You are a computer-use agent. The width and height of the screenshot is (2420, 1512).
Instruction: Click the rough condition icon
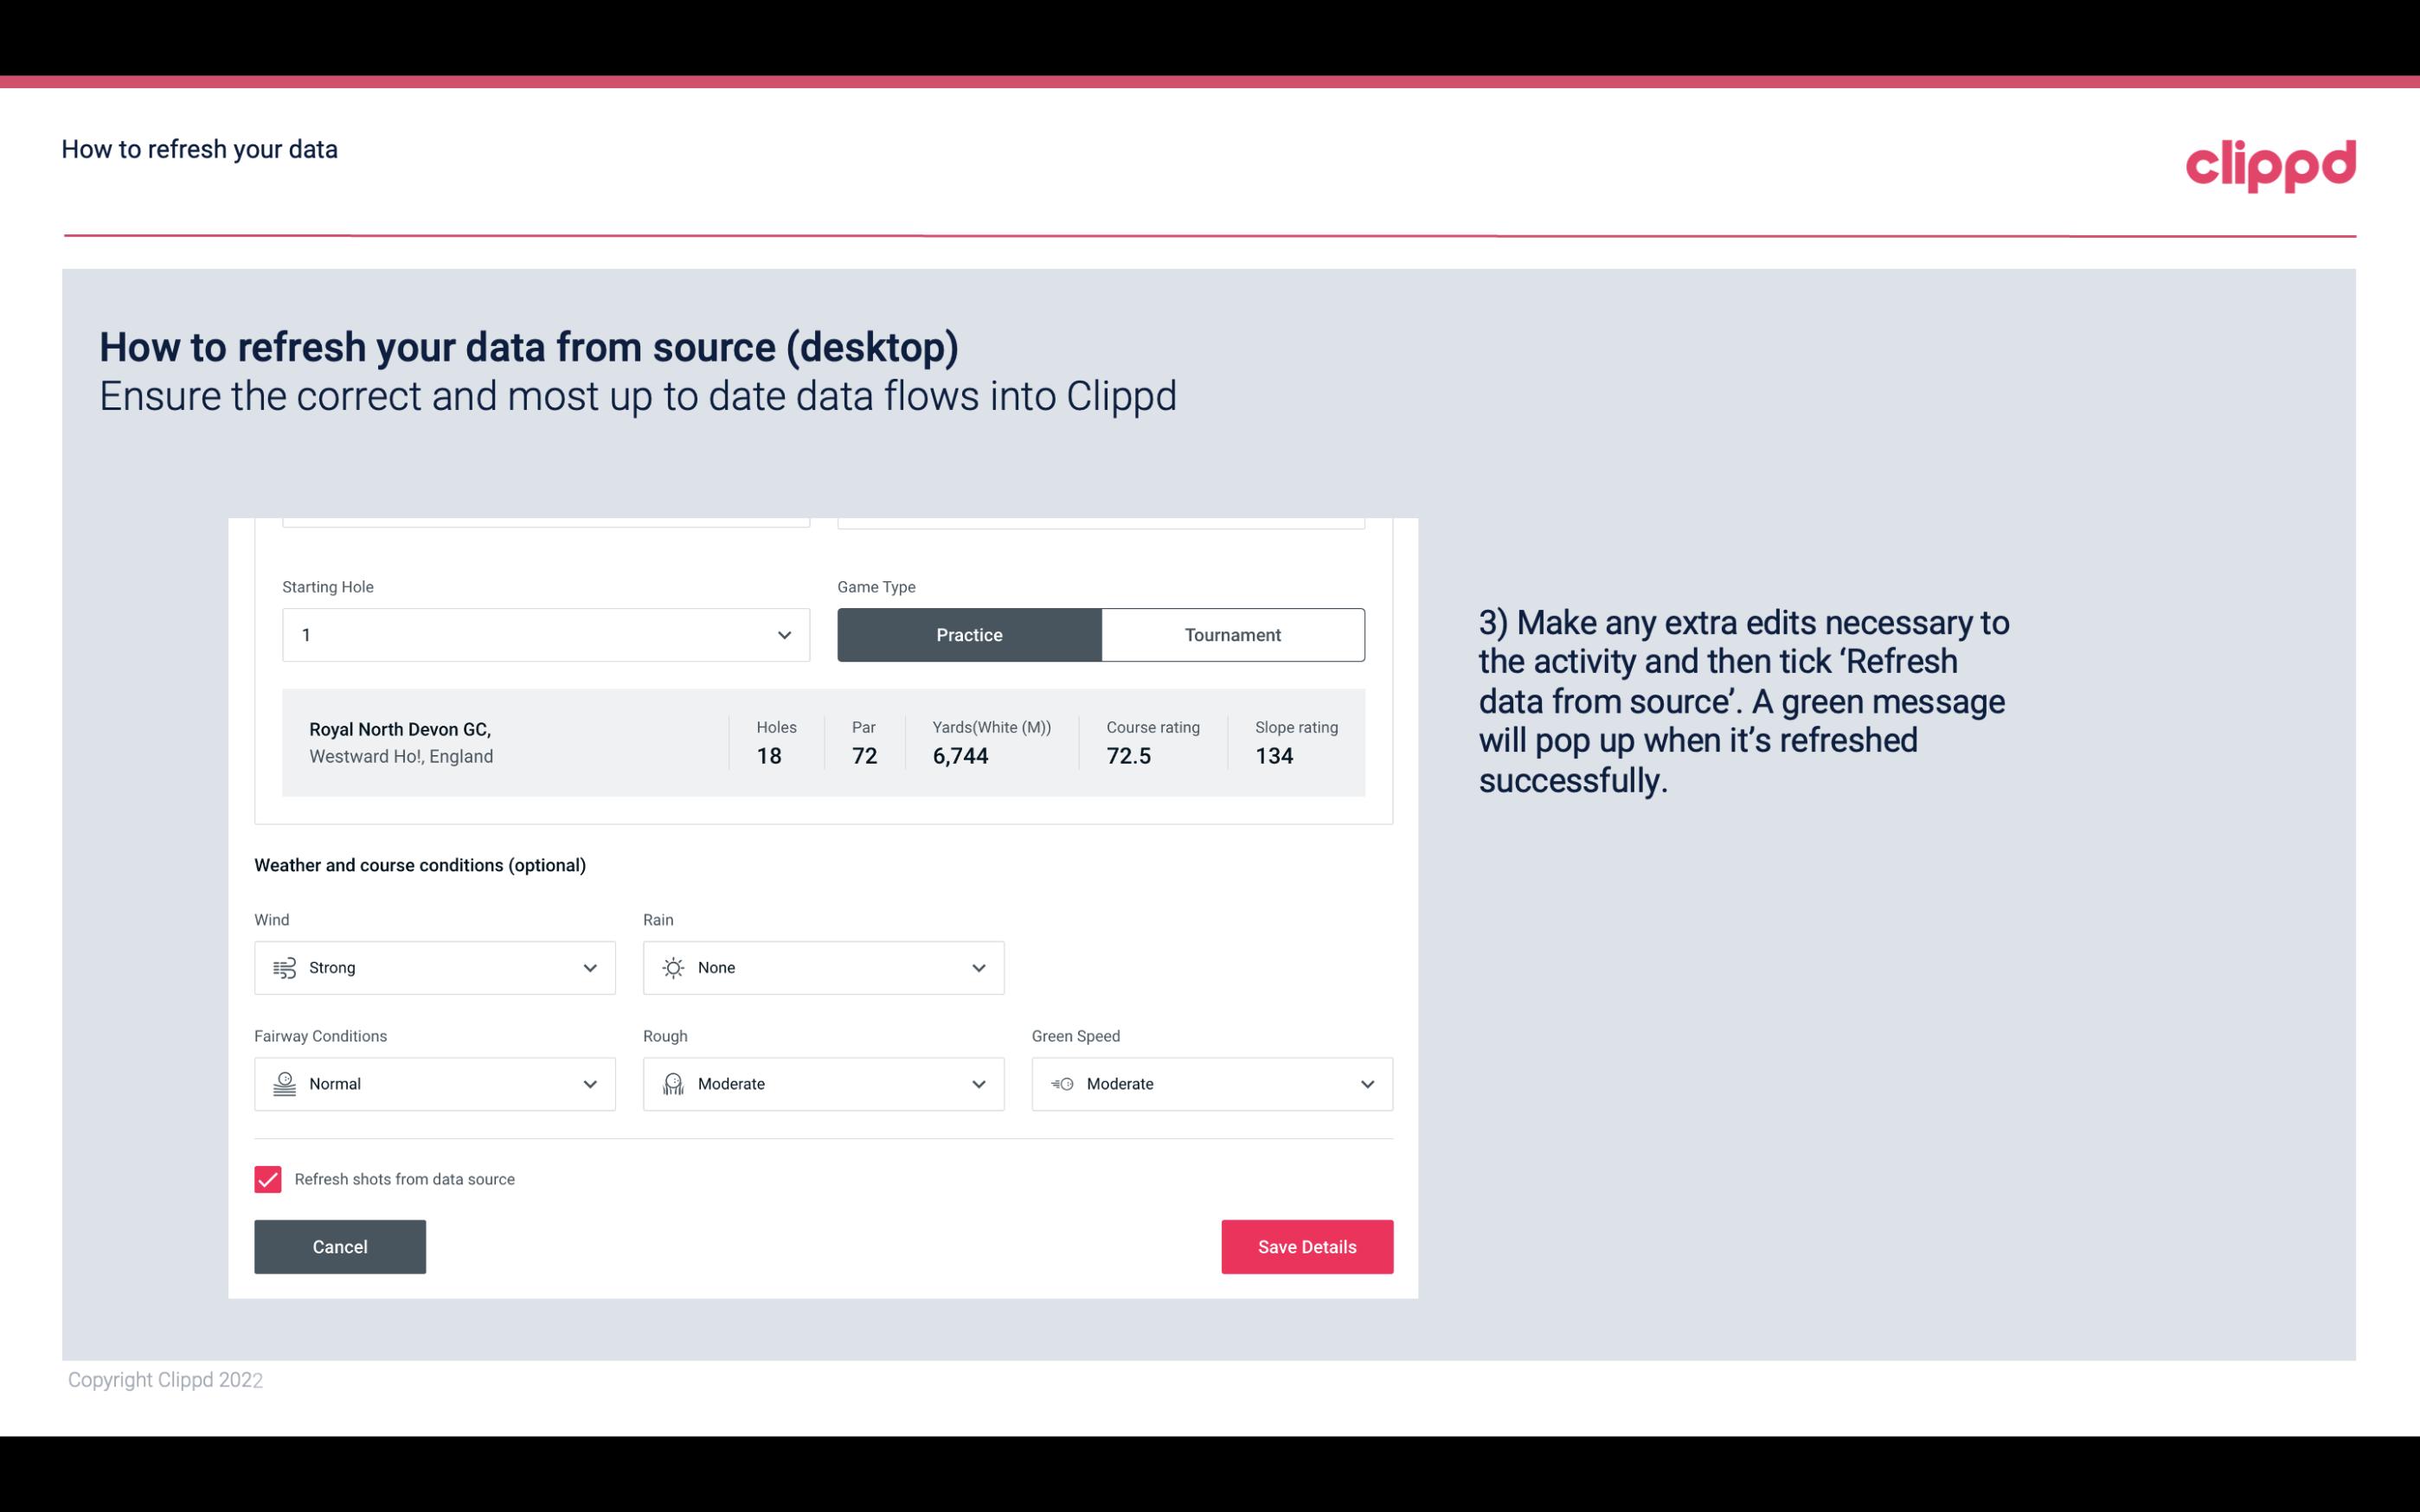672,1084
